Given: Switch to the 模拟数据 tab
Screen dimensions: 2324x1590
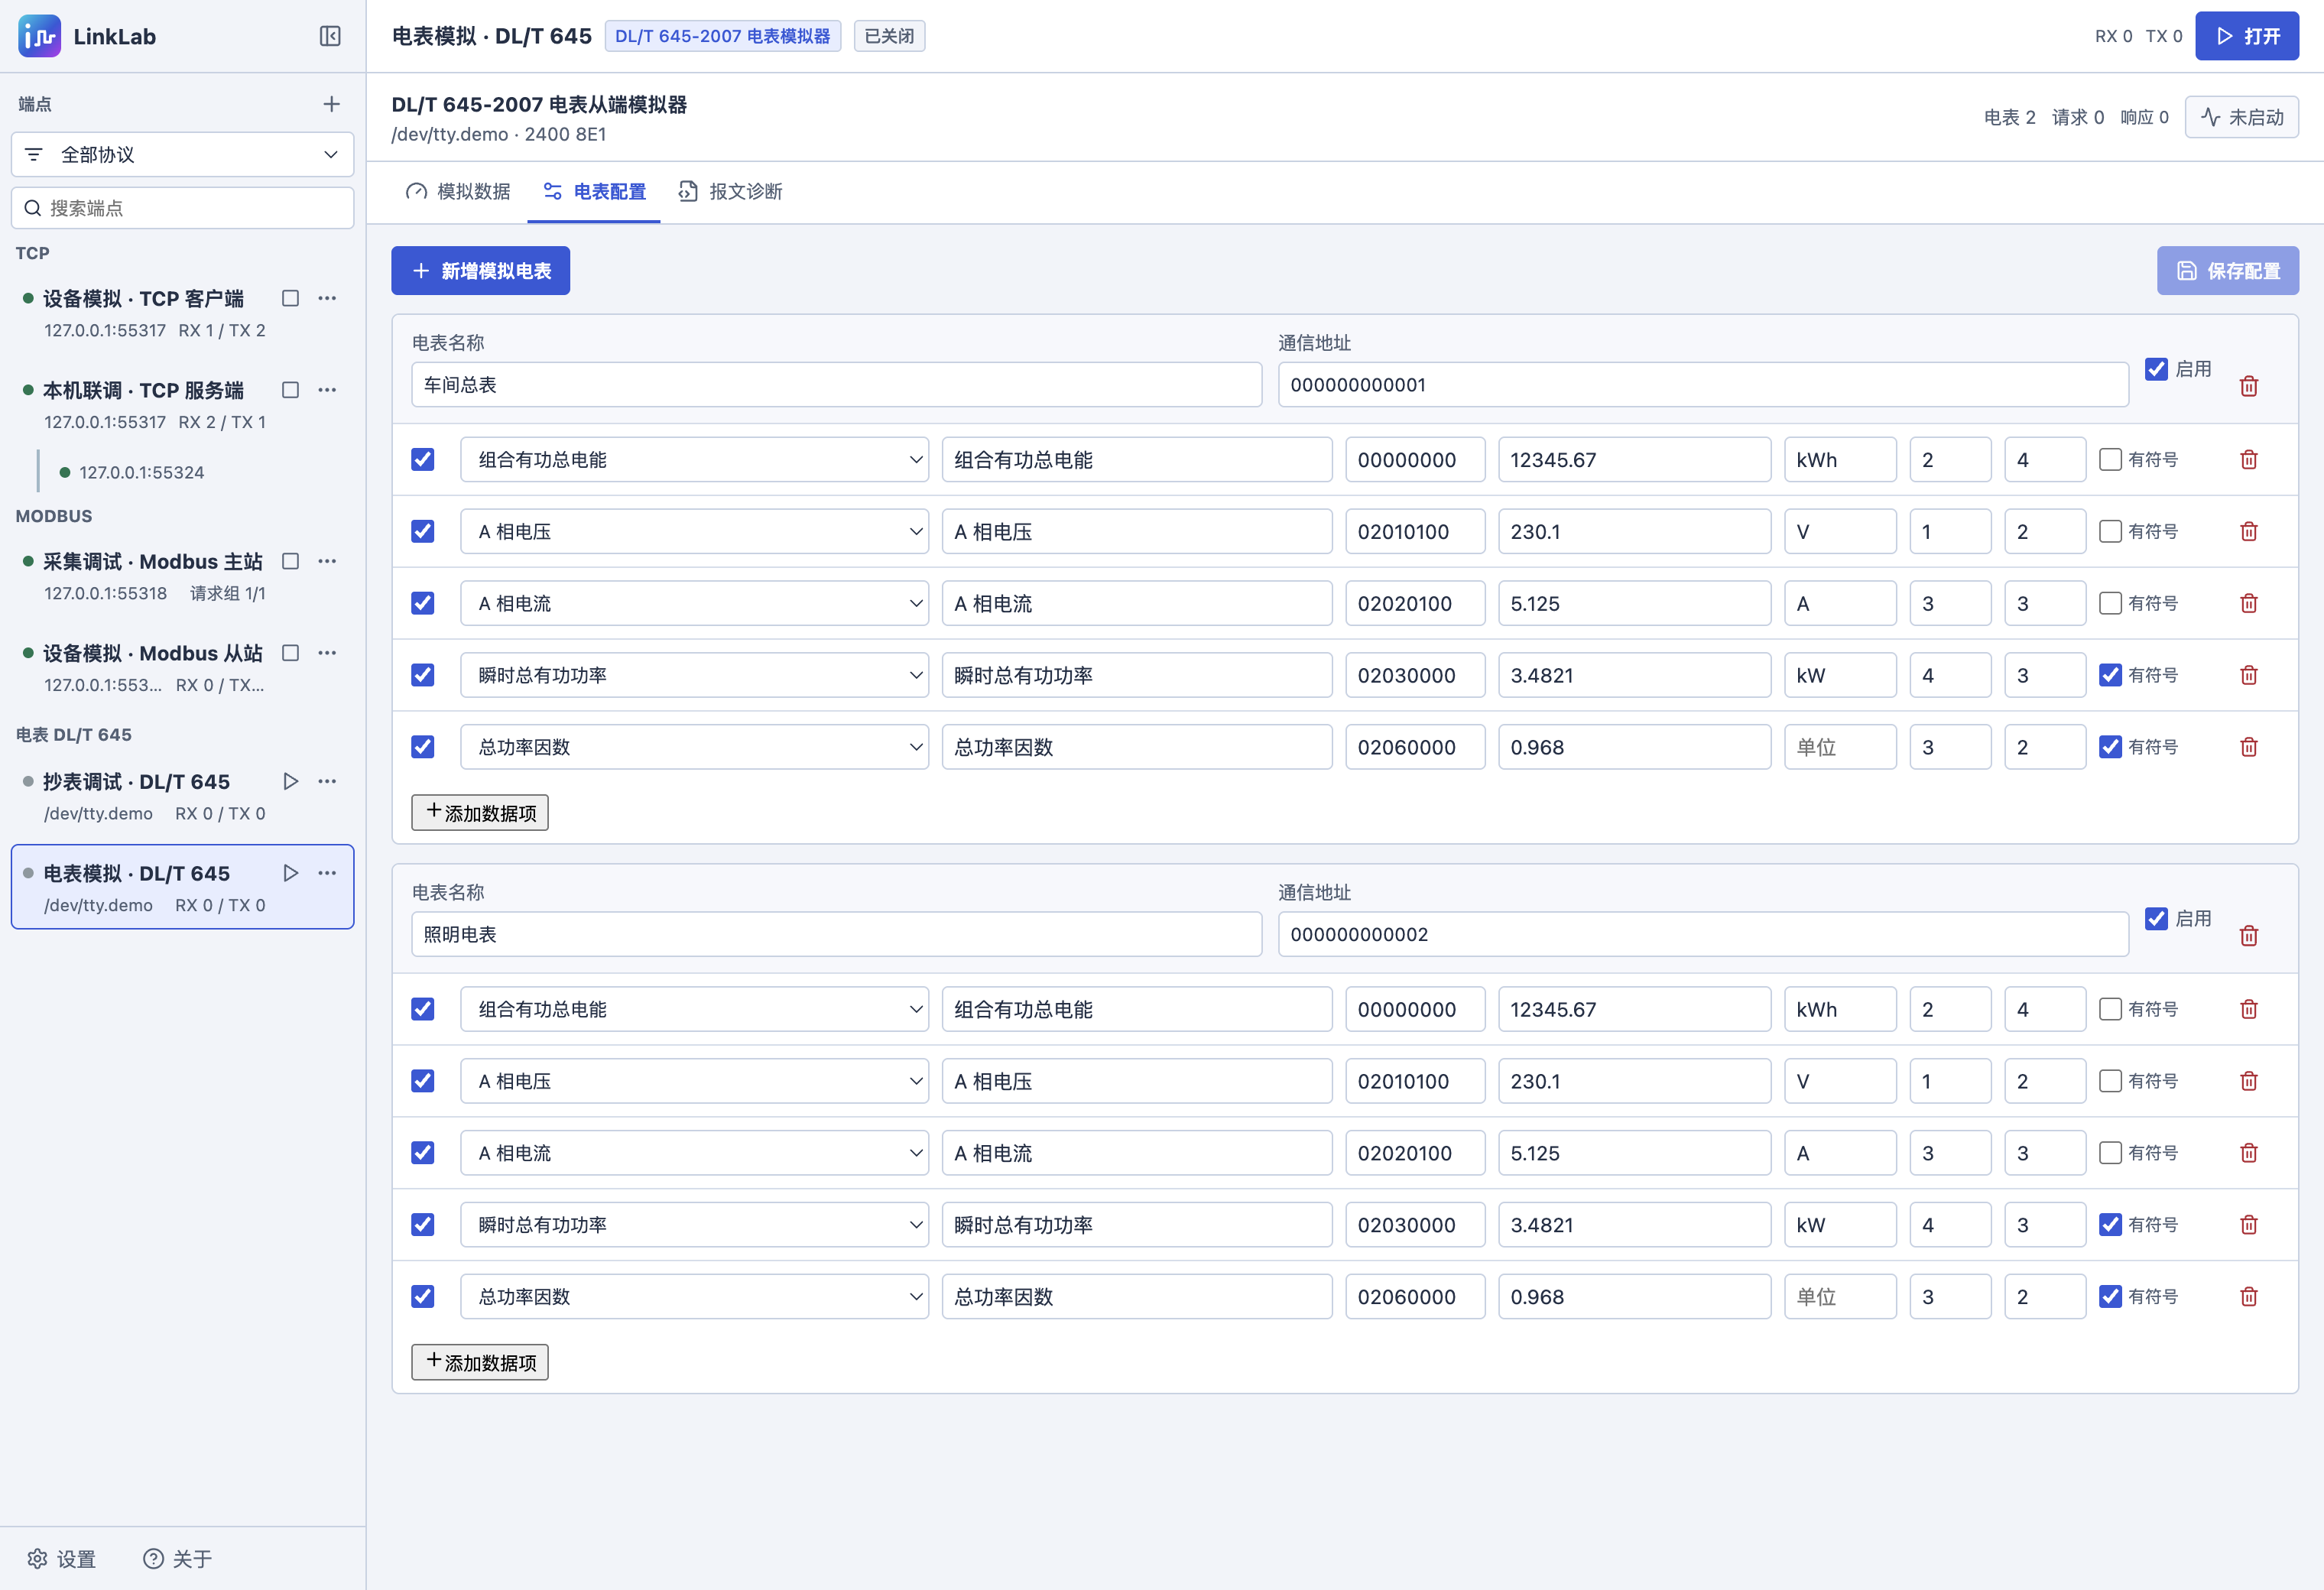Looking at the screenshot, I should 458,191.
